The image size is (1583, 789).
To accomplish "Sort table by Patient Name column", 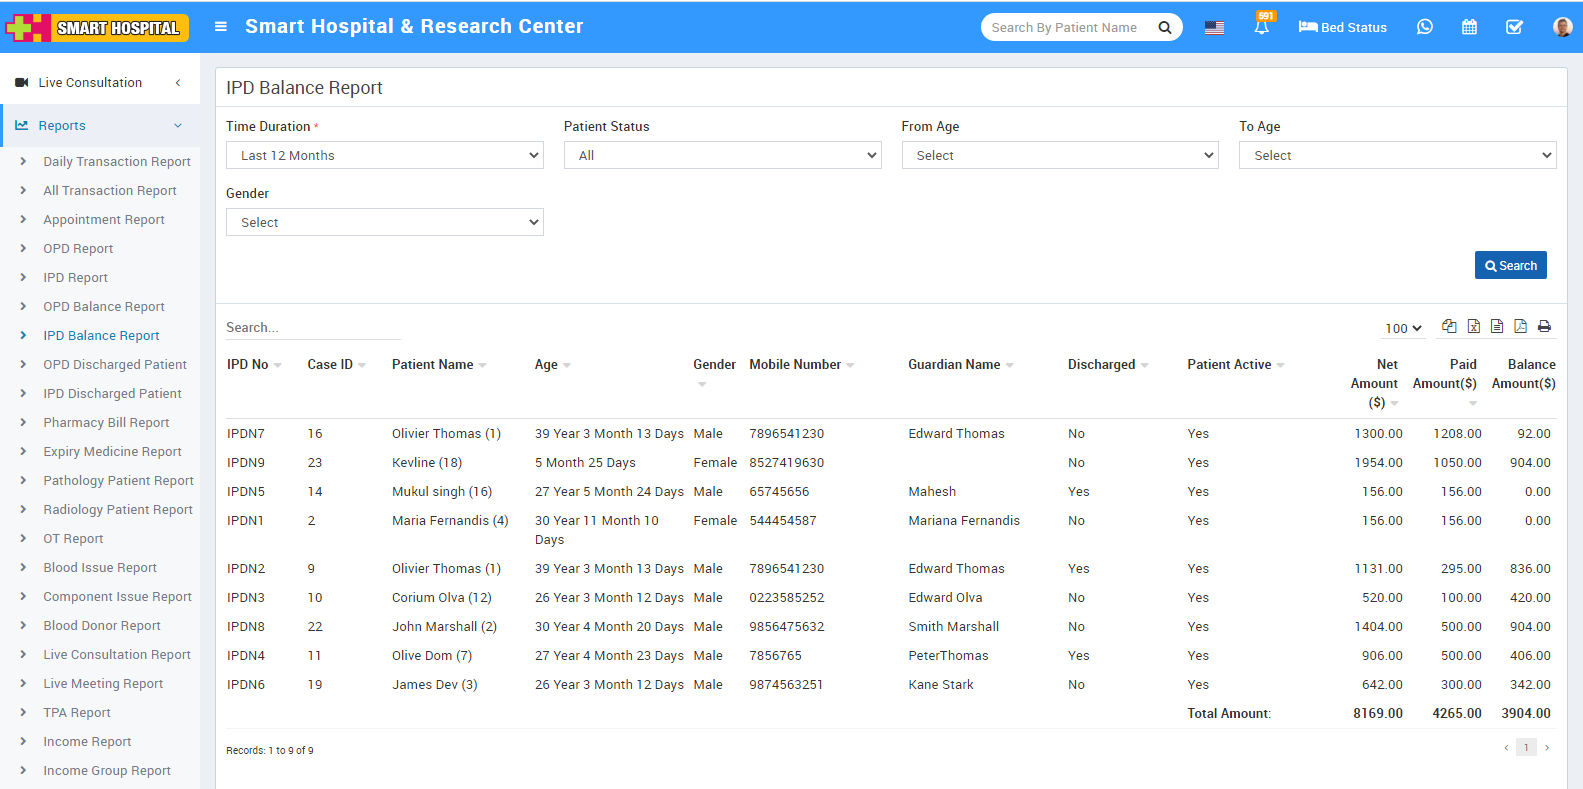I will pyautogui.click(x=439, y=365).
